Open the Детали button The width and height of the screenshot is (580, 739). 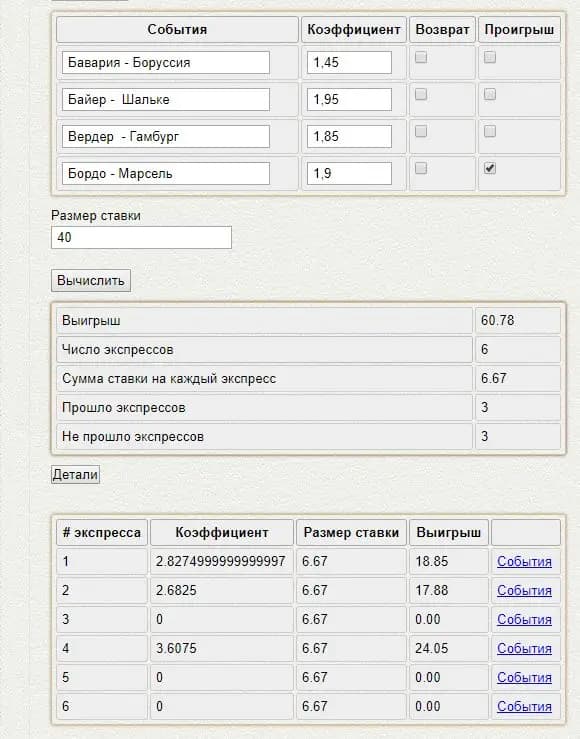click(75, 475)
